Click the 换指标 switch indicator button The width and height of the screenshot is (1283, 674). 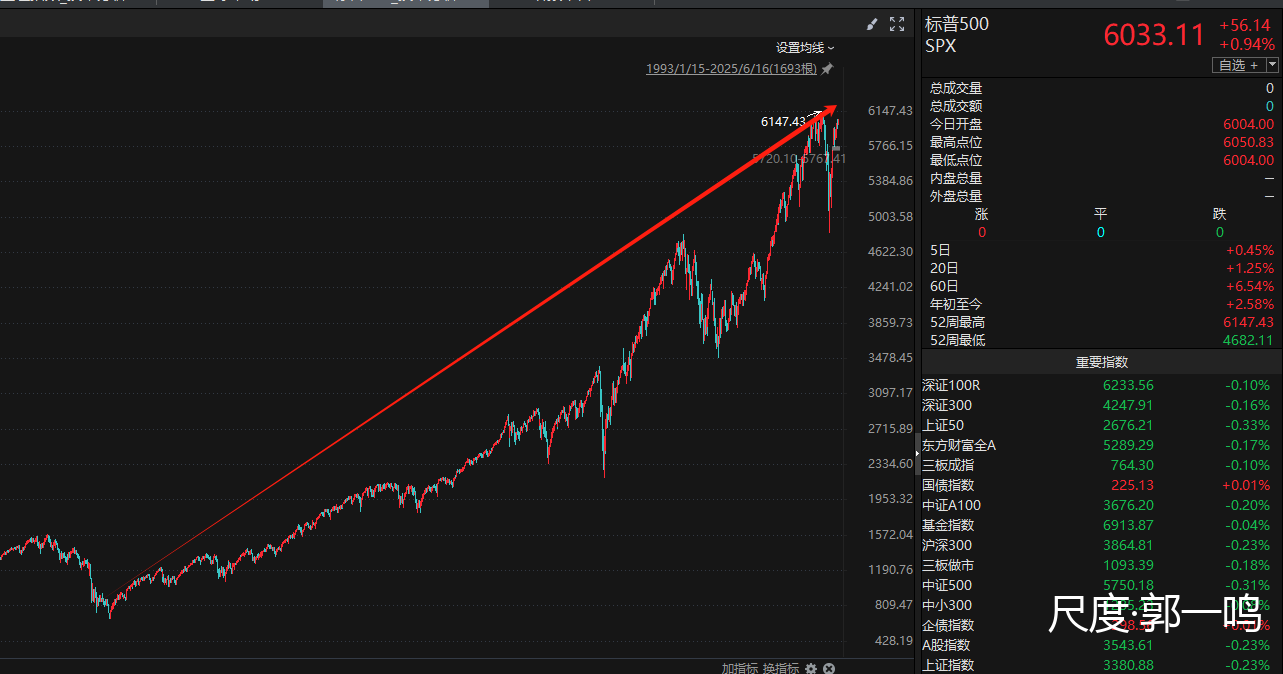[781, 667]
